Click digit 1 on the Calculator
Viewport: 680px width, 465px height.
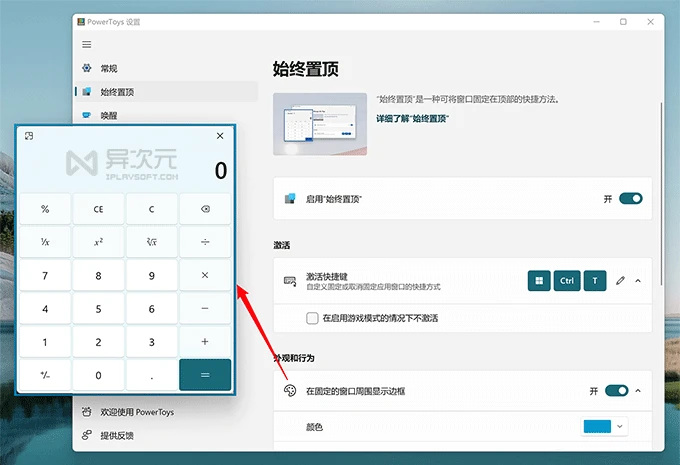[x=45, y=342]
